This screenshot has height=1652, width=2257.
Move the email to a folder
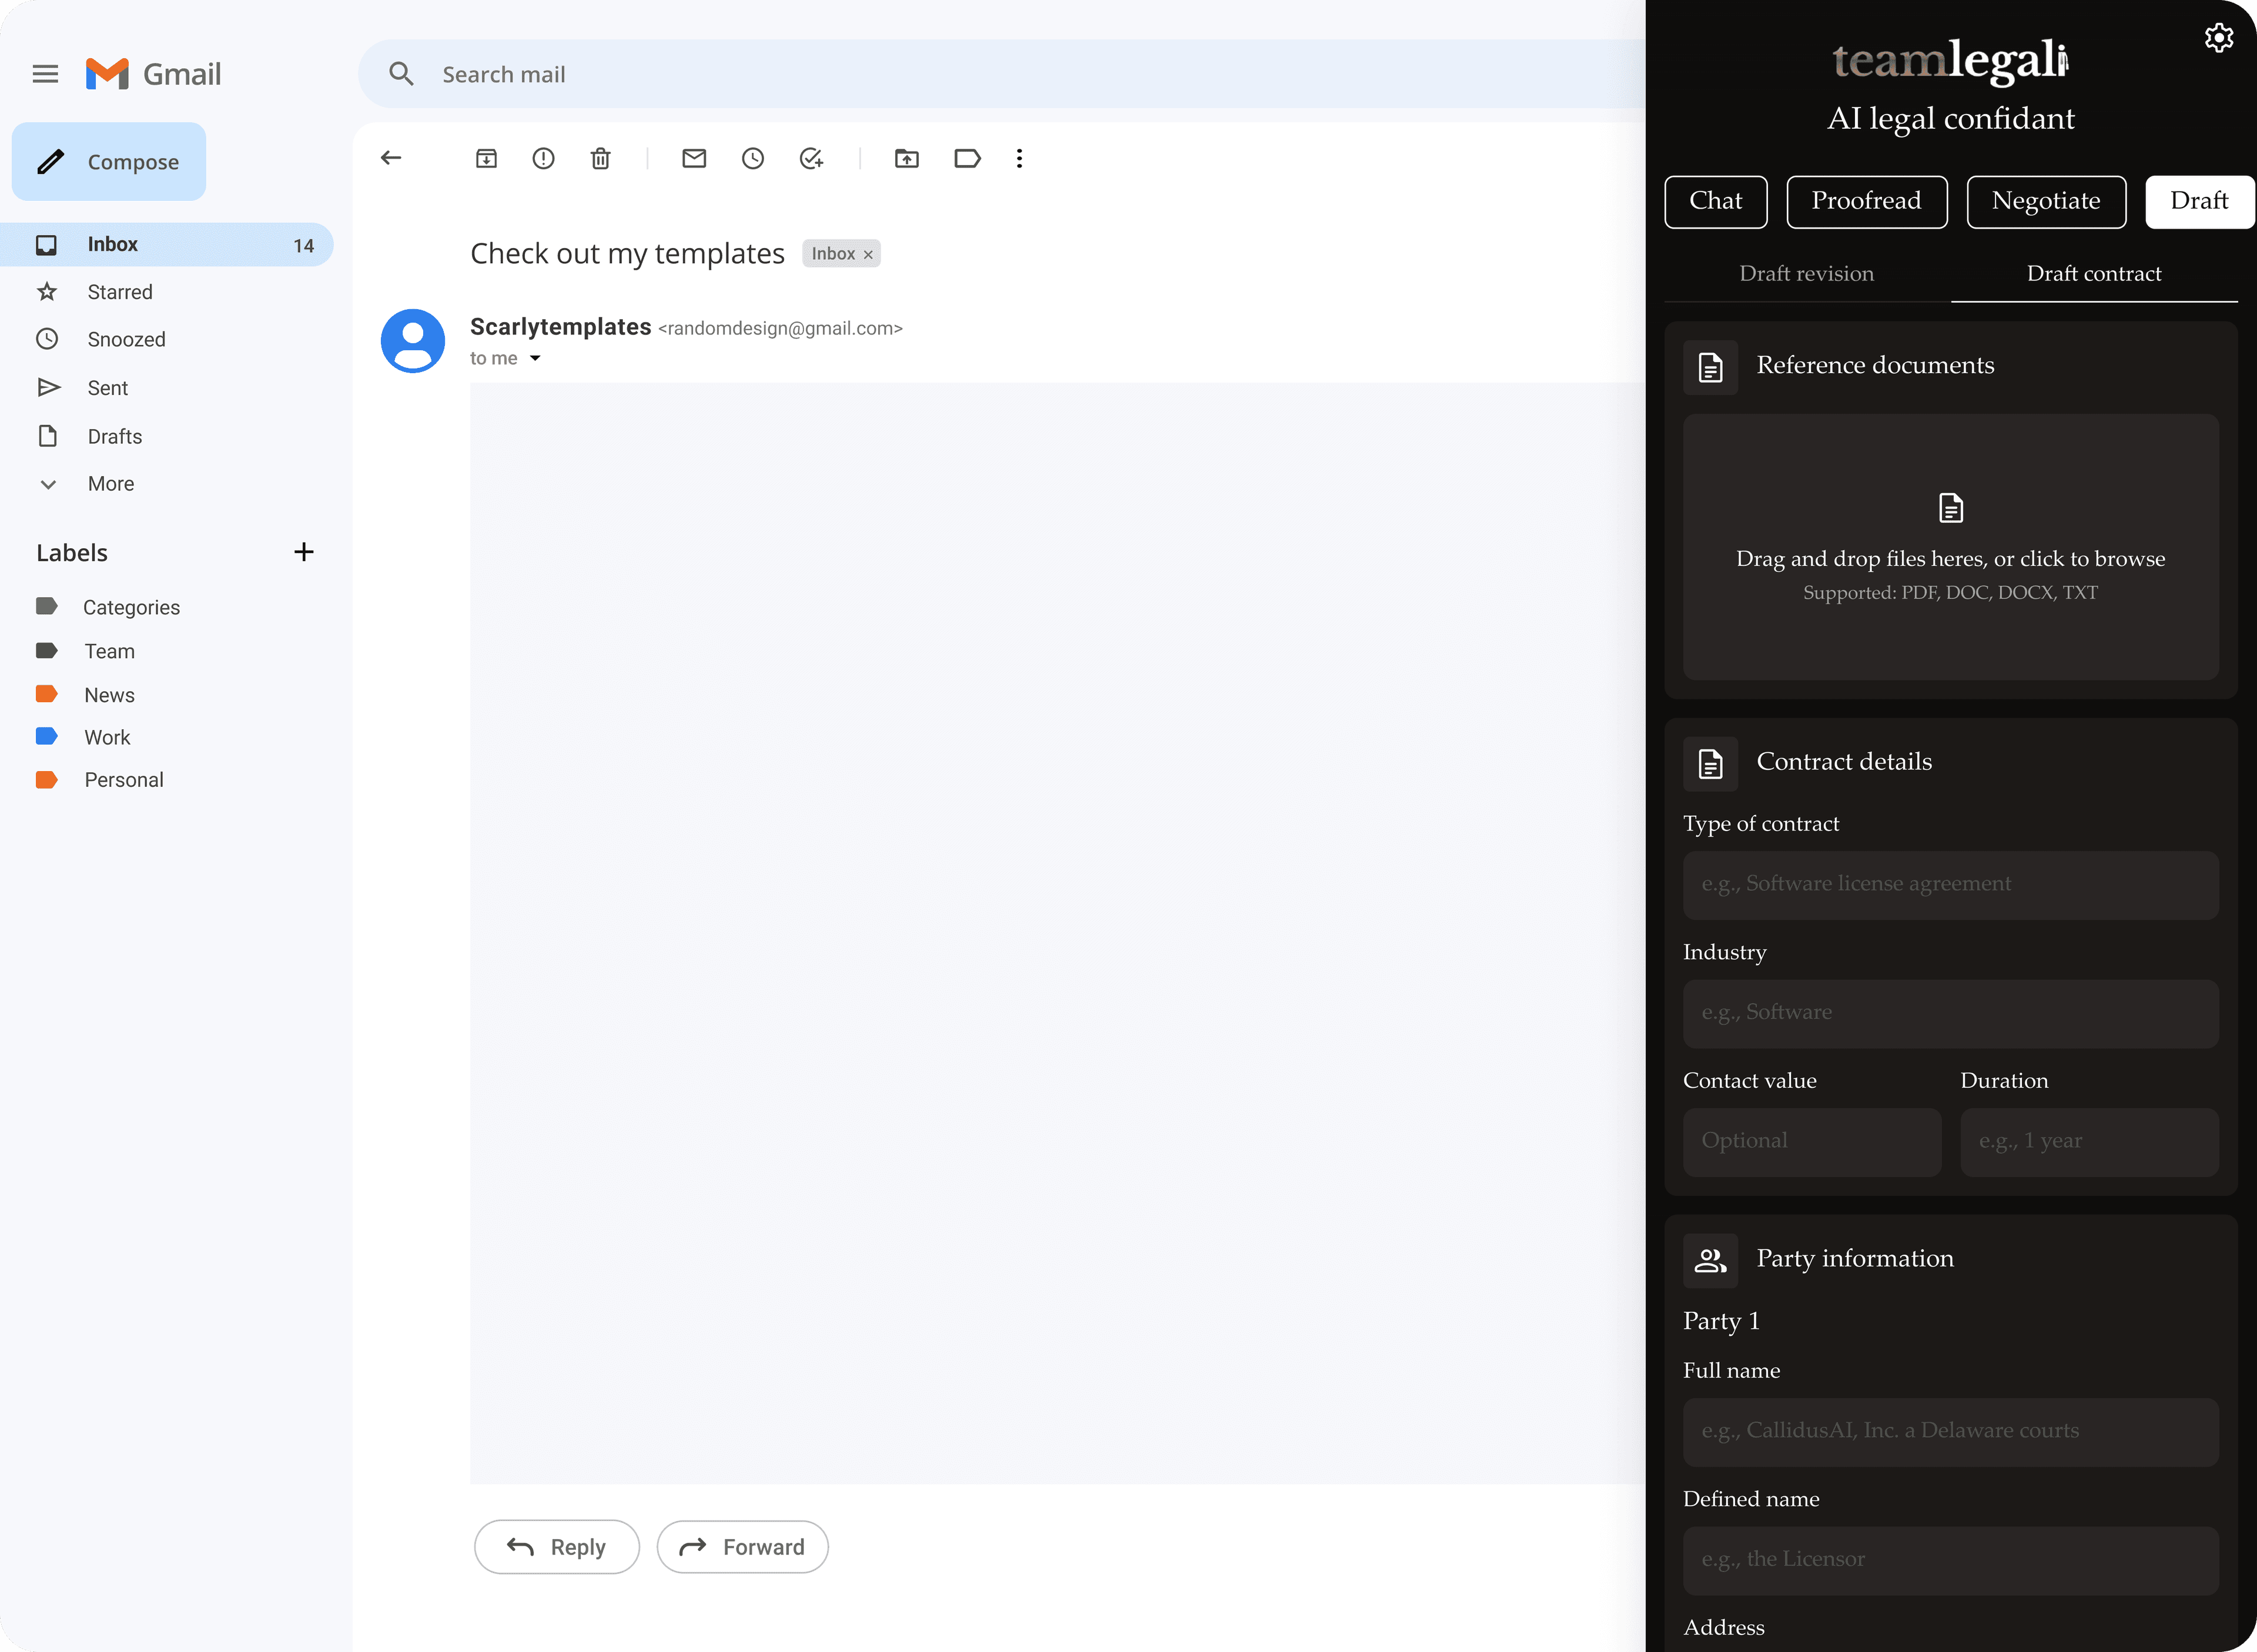click(907, 158)
